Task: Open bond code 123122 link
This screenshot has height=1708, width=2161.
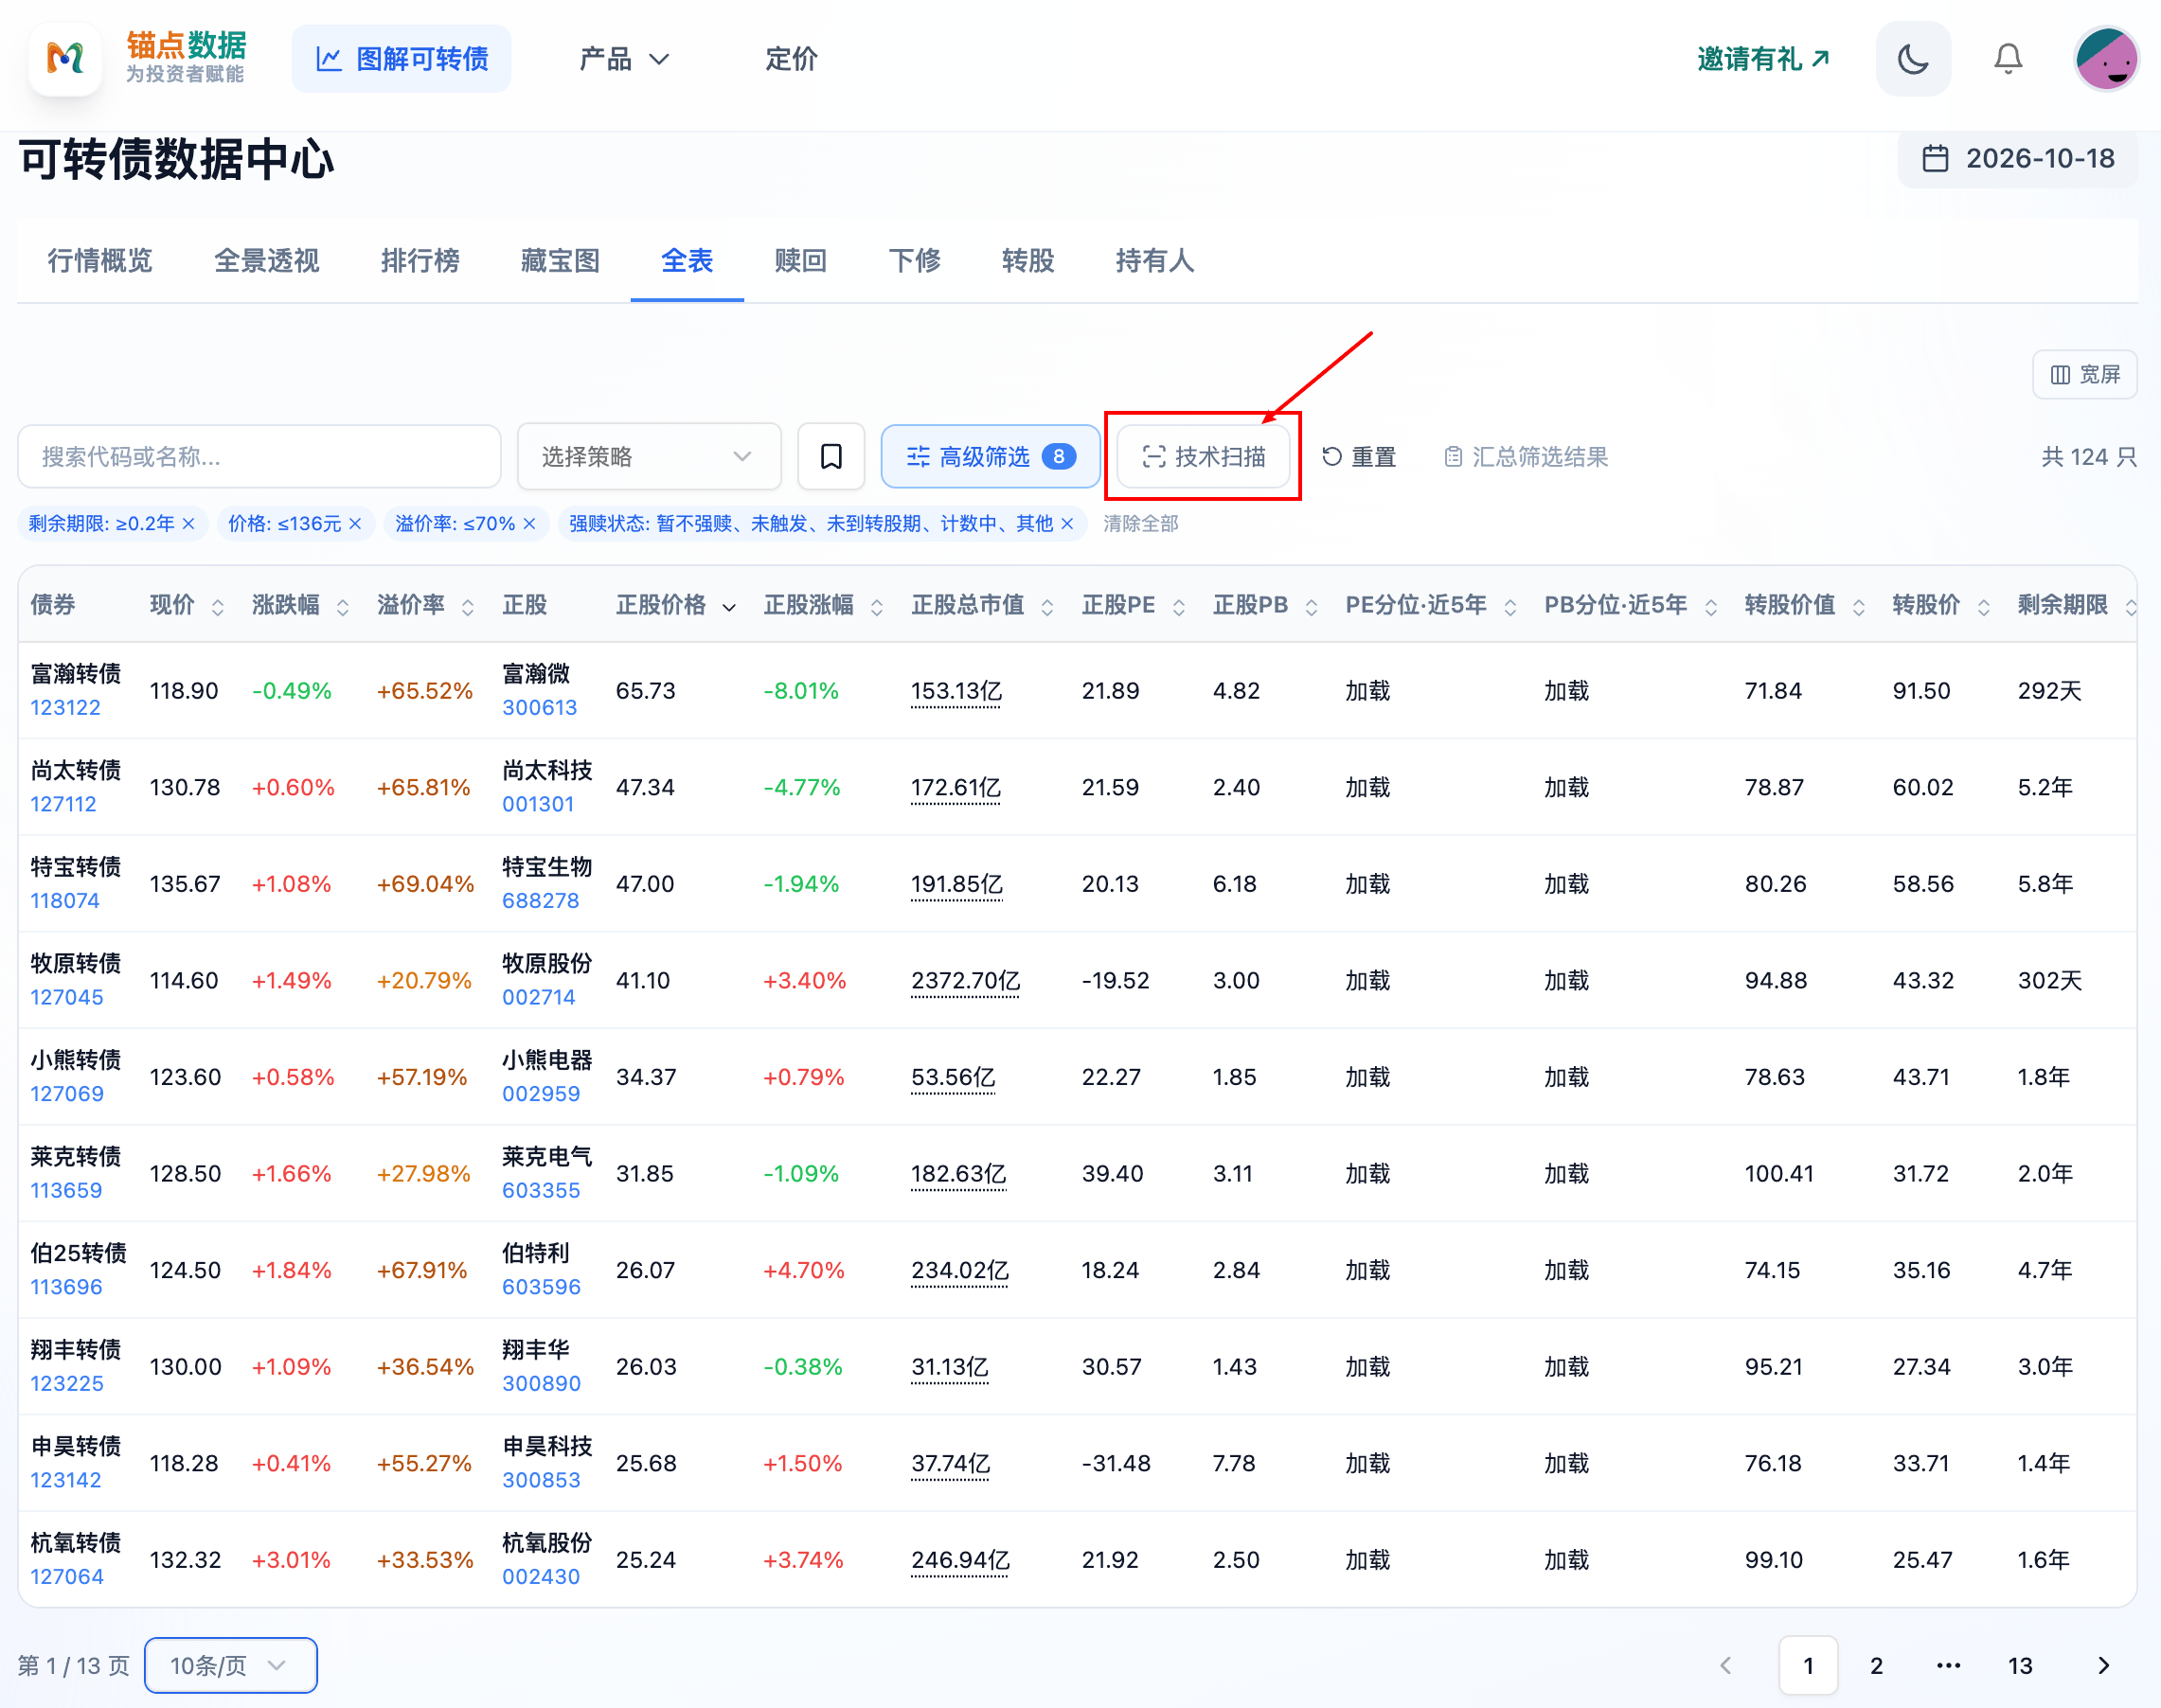Action: pyautogui.click(x=65, y=708)
